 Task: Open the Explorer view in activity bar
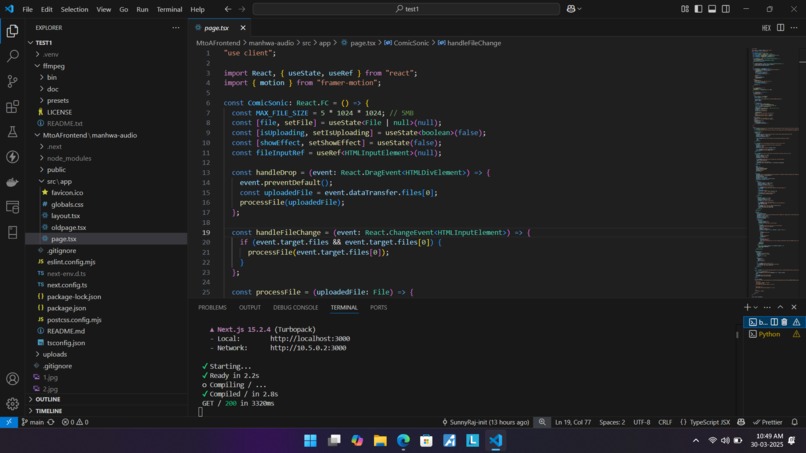[12, 31]
